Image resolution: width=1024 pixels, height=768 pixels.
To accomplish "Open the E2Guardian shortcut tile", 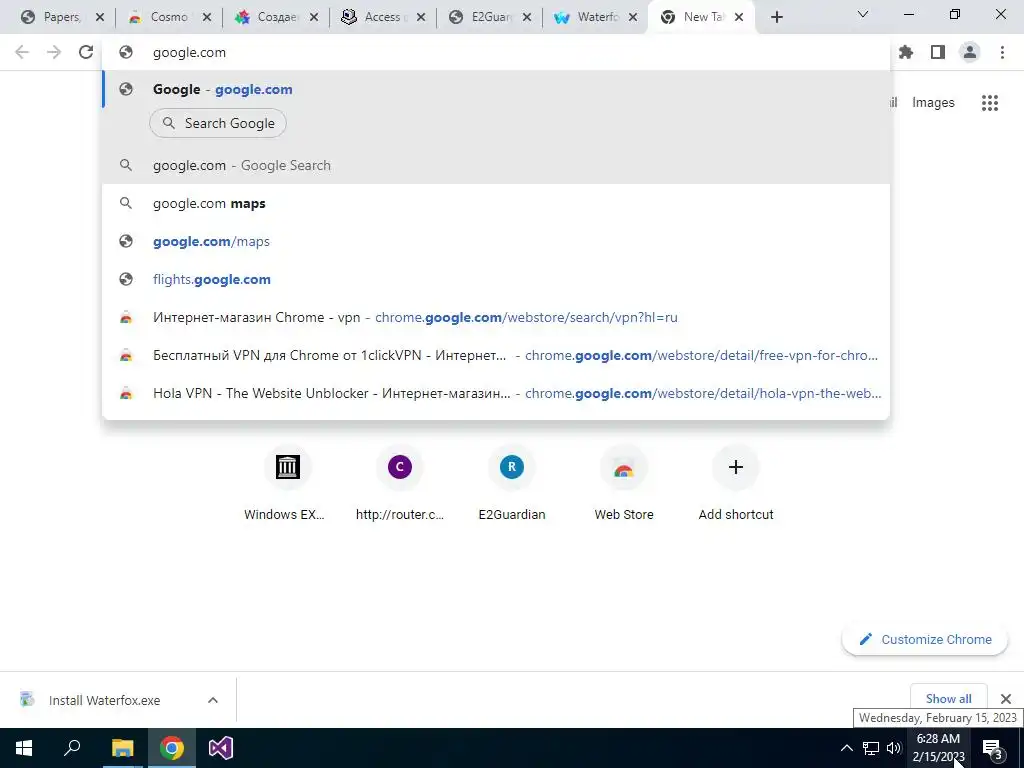I will [512, 484].
